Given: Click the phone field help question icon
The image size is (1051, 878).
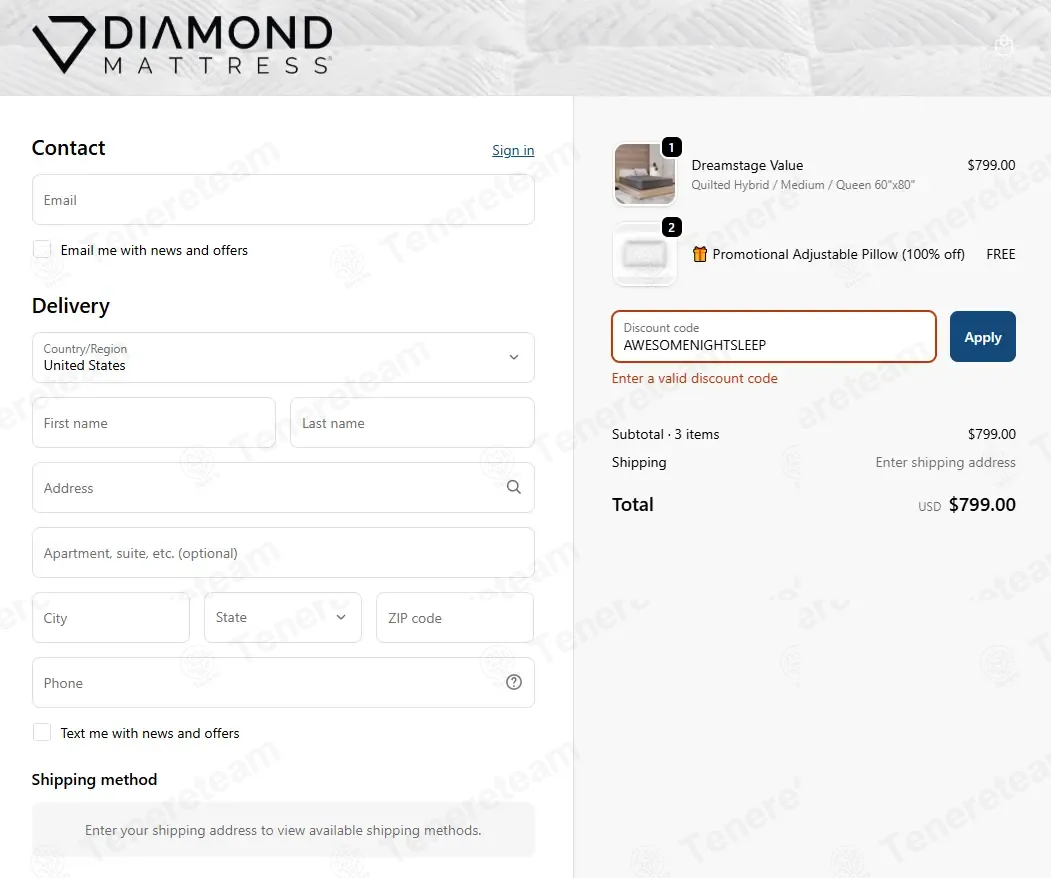Looking at the screenshot, I should [x=513, y=682].
